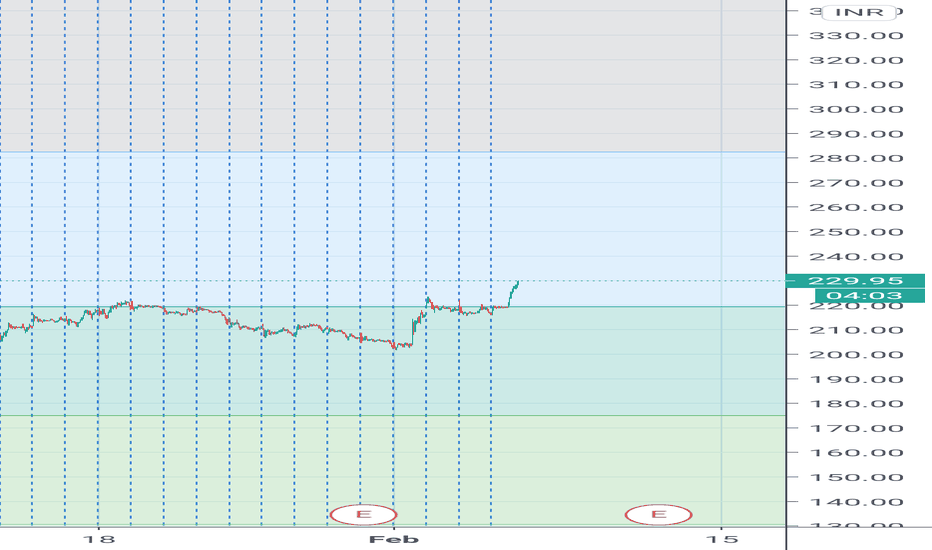Click the 170.00 price axis label
Screen dimensions: 932x550
tap(856, 429)
